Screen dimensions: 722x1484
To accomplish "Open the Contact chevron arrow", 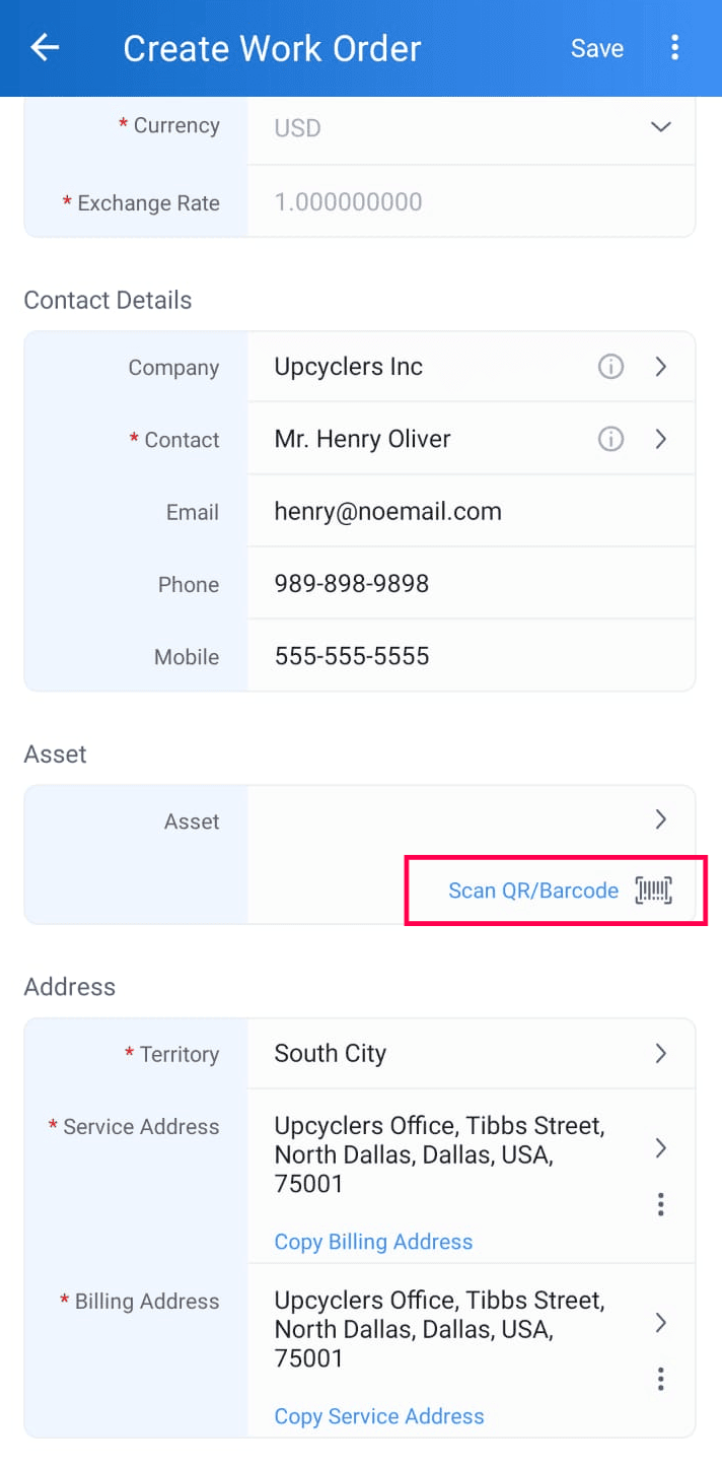I will pyautogui.click(x=660, y=439).
